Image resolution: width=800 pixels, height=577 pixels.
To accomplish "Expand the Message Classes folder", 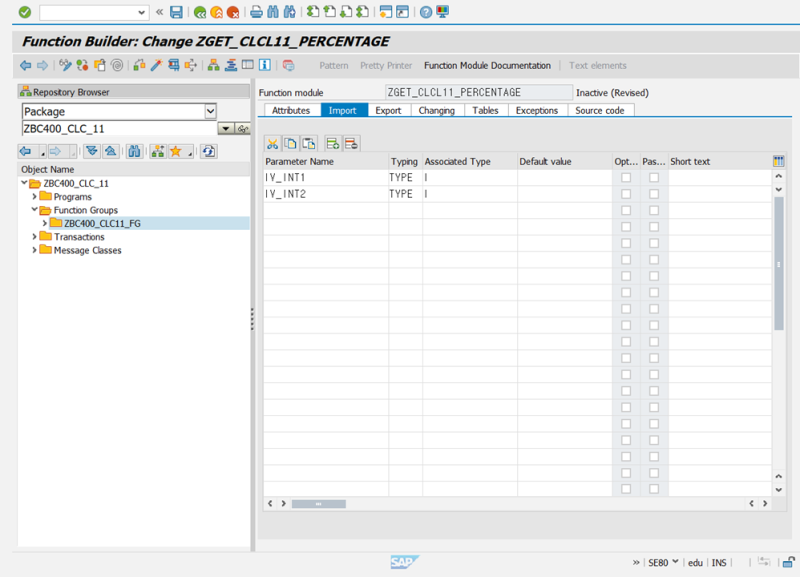I will (34, 250).
